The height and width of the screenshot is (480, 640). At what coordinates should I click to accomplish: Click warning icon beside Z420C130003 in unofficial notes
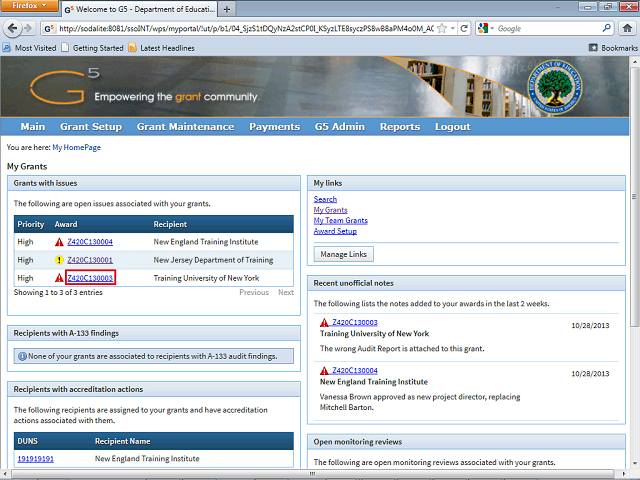[324, 322]
